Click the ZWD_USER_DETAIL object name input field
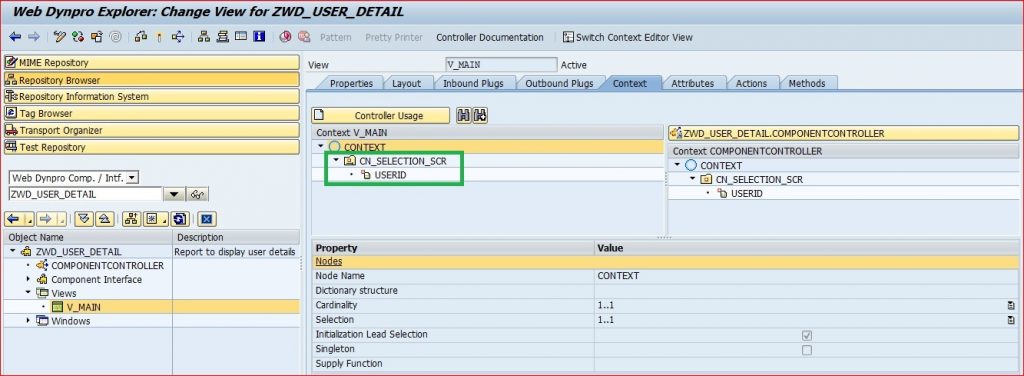 [x=86, y=195]
